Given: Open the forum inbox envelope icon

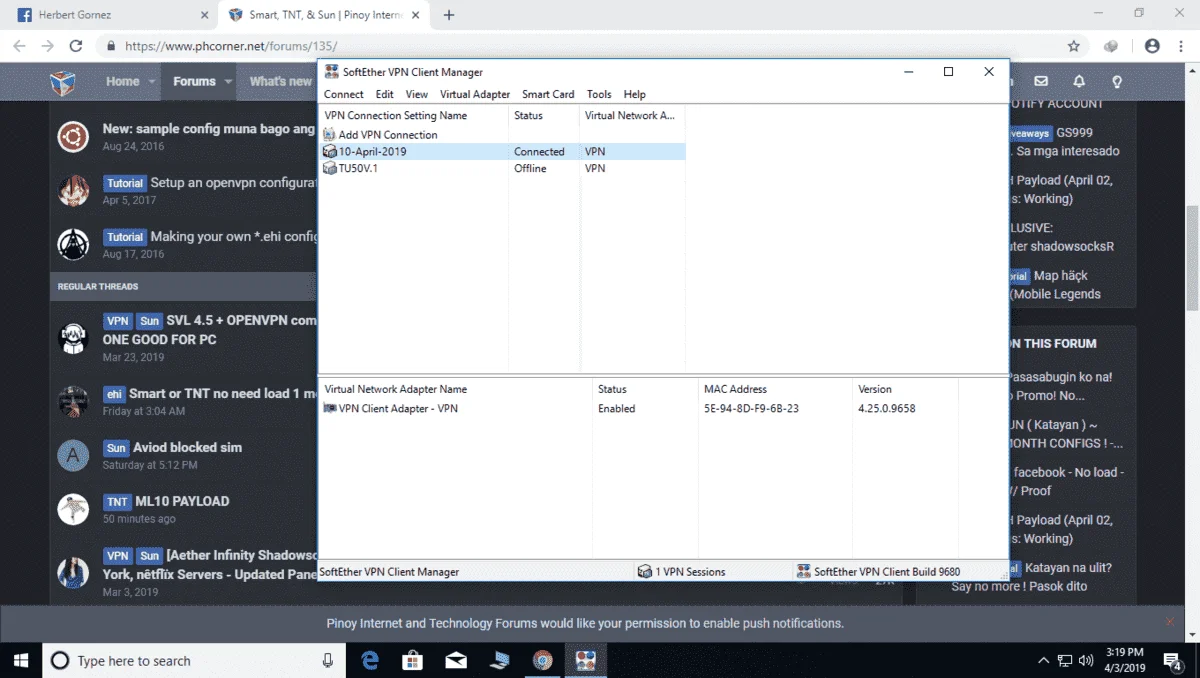Looking at the screenshot, I should [1041, 82].
